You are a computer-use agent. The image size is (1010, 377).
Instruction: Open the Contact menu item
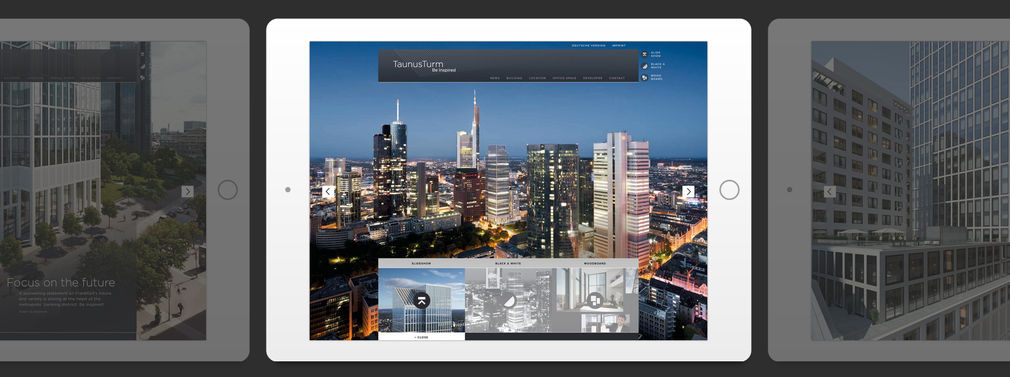pyautogui.click(x=616, y=78)
